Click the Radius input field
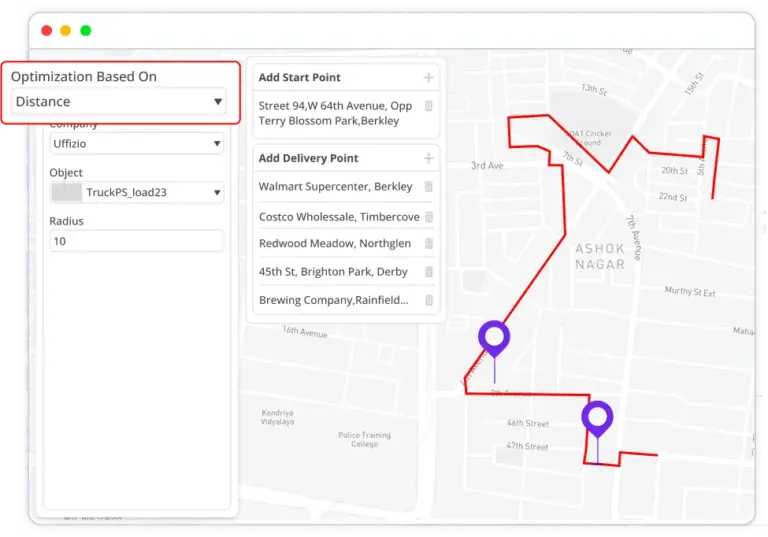The image size is (768, 537). 136,241
